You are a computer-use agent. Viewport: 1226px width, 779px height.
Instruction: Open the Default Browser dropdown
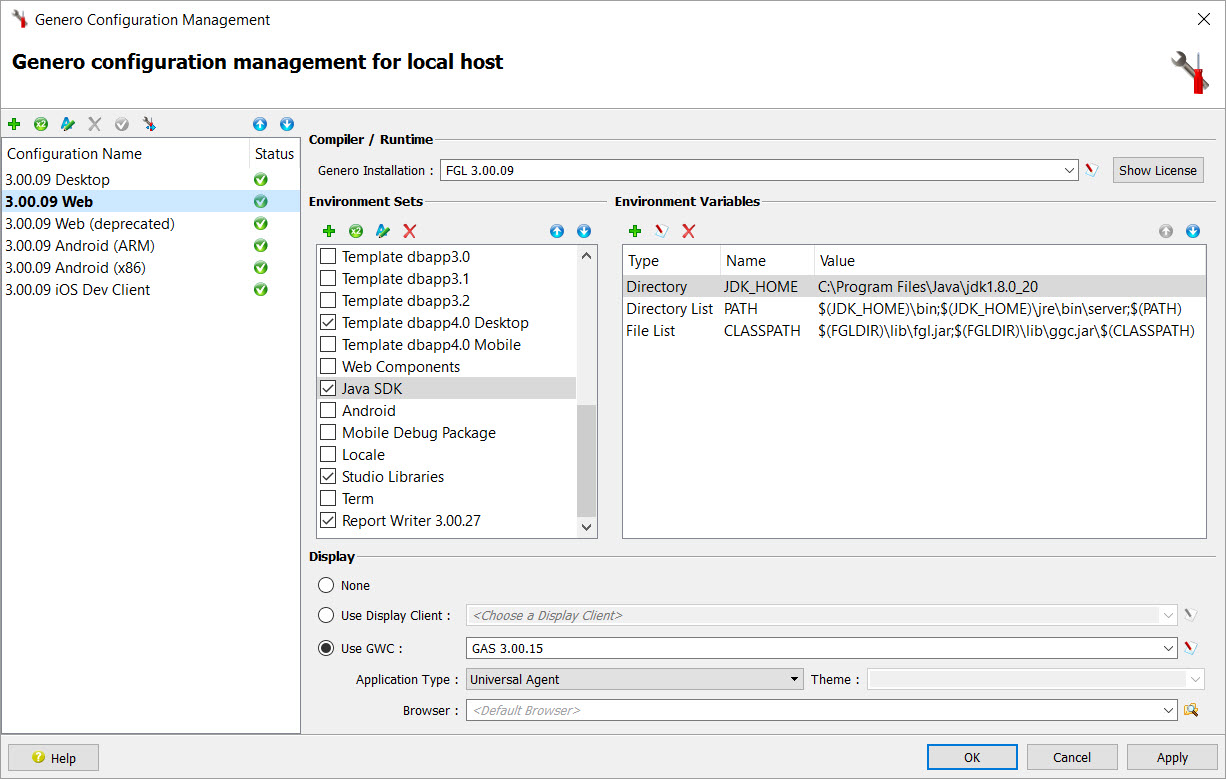[1169, 710]
